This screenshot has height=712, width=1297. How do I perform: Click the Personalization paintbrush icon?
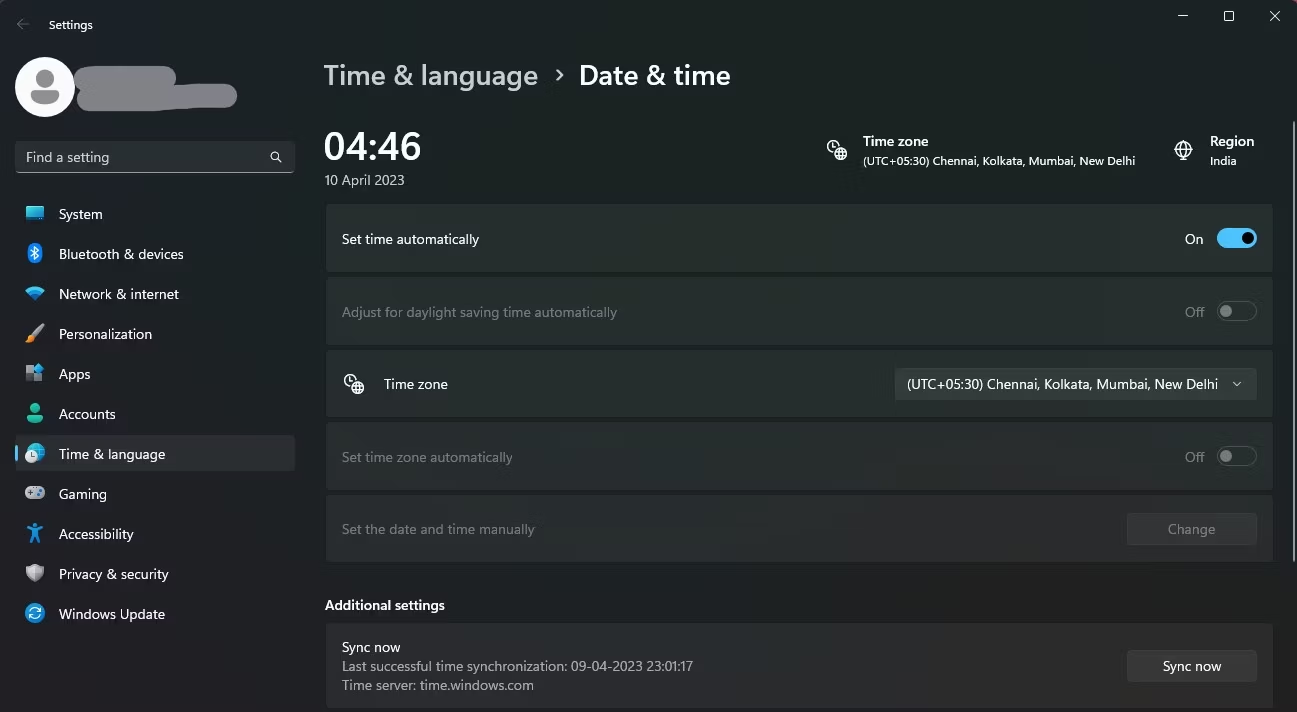(35, 334)
